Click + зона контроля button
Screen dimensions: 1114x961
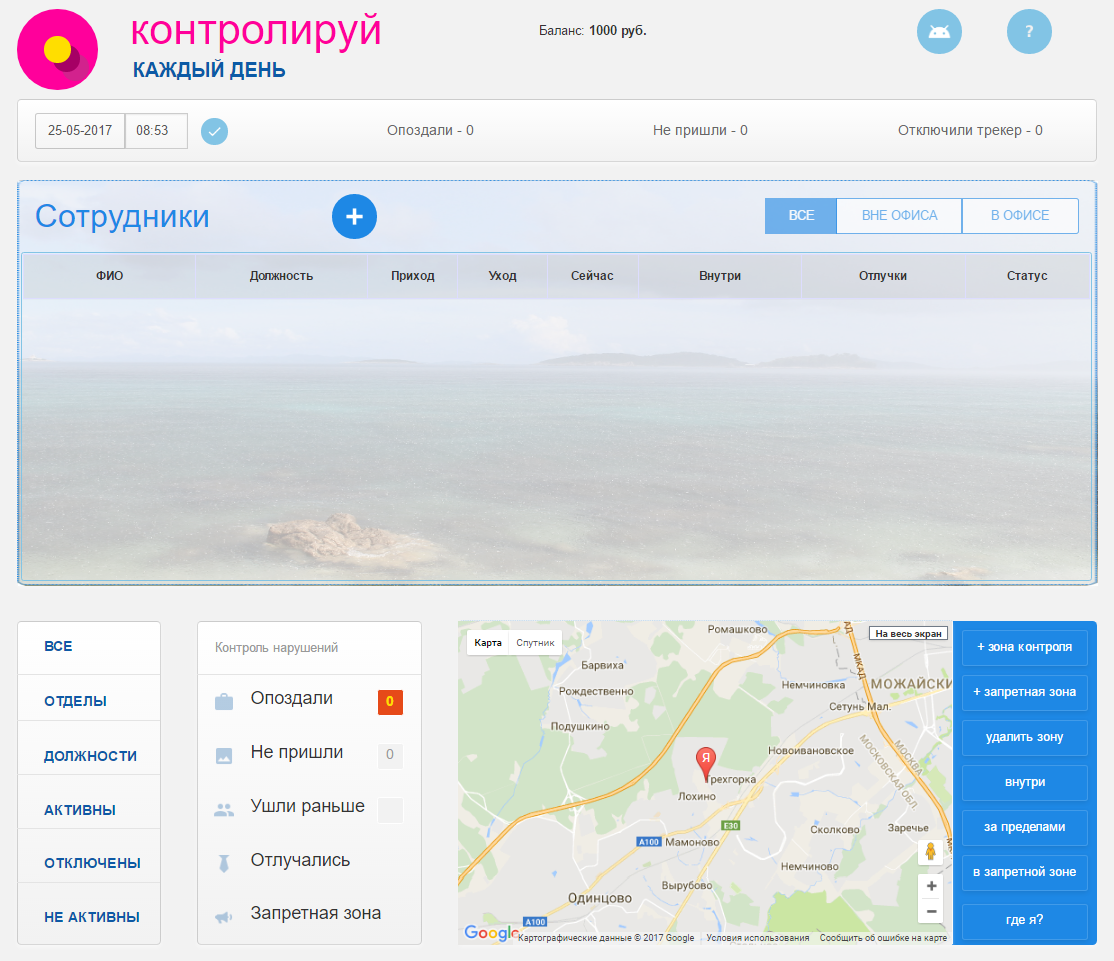pyautogui.click(x=1024, y=647)
